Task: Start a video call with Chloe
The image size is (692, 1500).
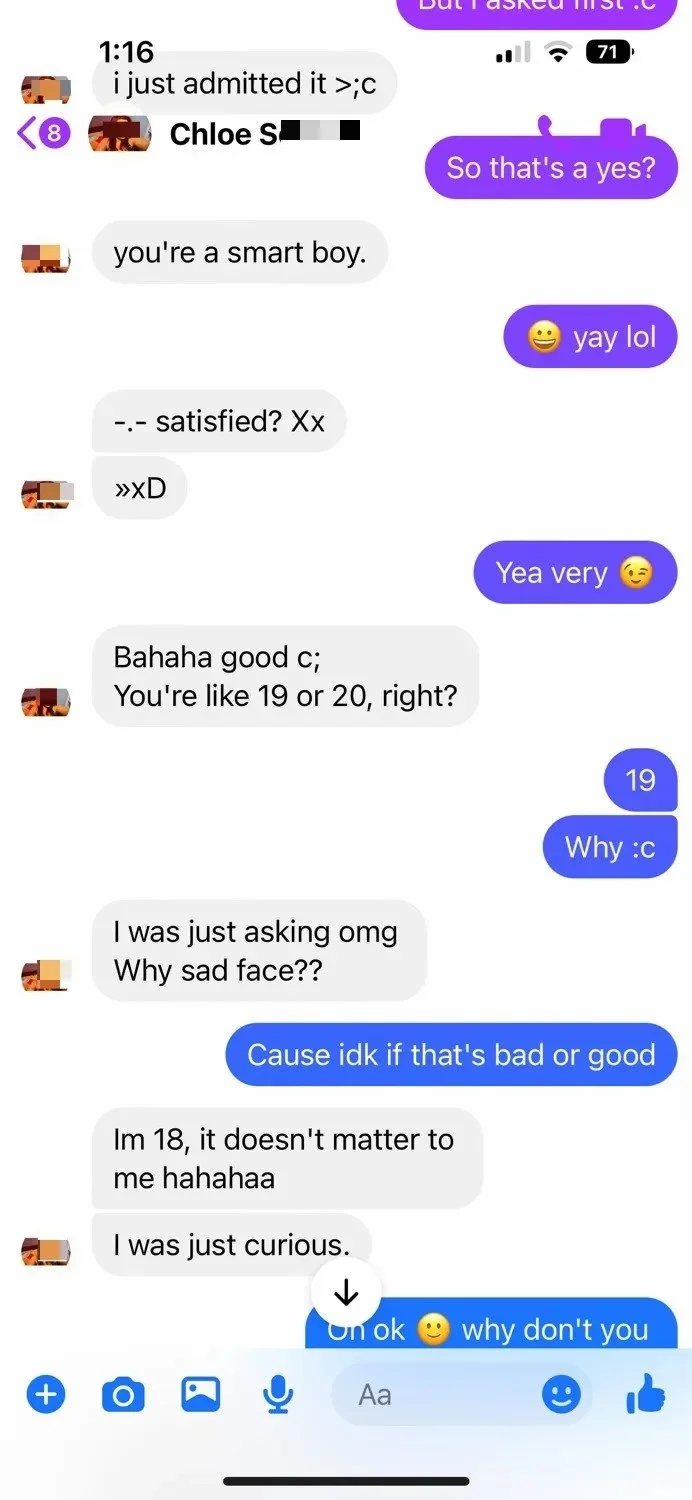Action: (x=622, y=130)
